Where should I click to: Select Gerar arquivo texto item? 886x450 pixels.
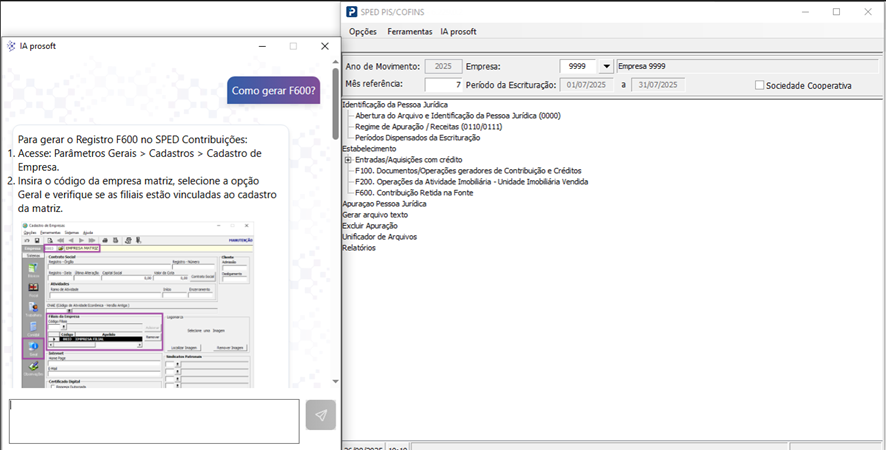click(375, 215)
